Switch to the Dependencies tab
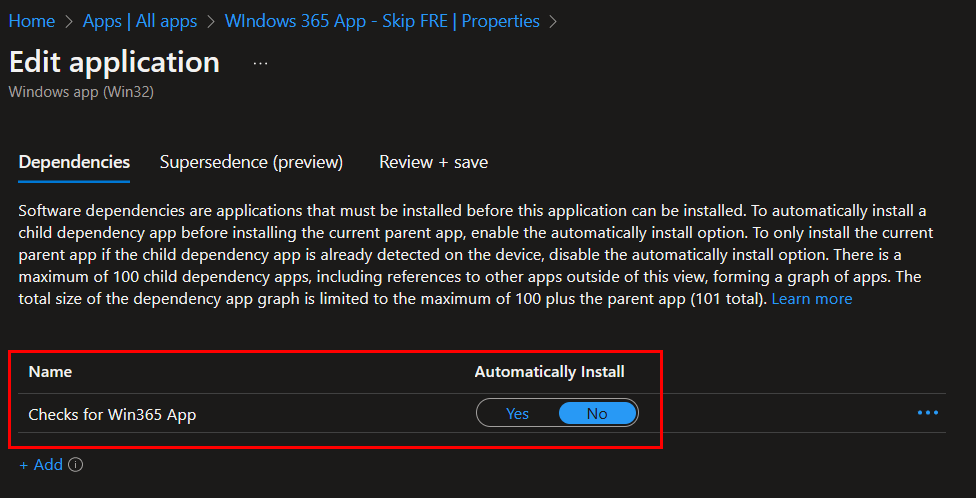Screen dimensions: 976x498 (x=74, y=162)
